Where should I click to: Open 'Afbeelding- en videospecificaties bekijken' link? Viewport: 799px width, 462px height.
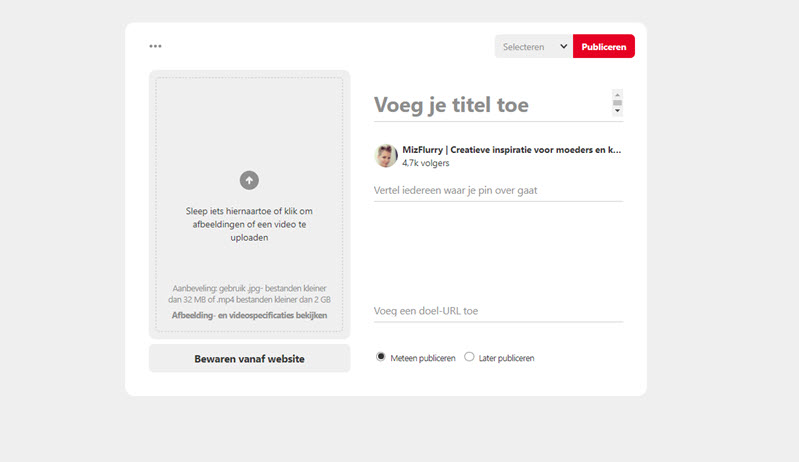(249, 315)
